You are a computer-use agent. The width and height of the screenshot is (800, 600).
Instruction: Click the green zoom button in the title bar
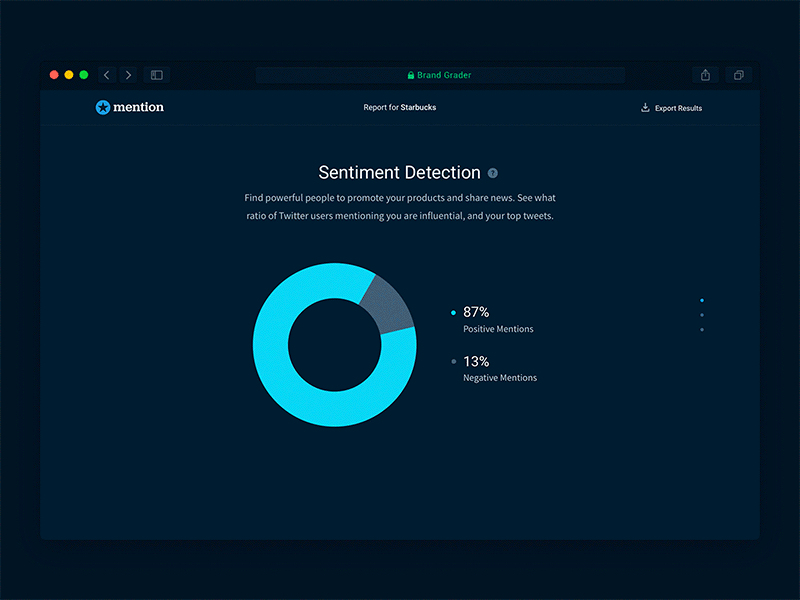point(82,75)
